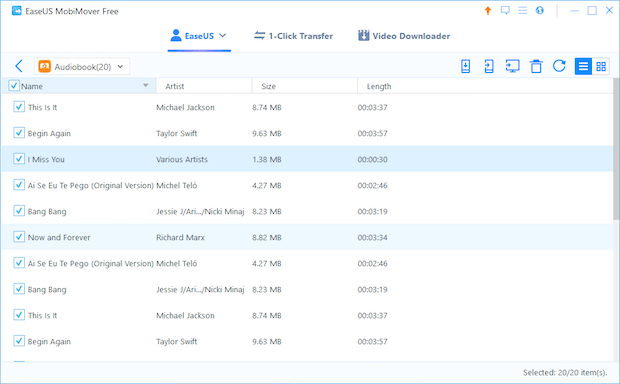Click the vertical scrollbar thumb

pyautogui.click(x=616, y=149)
